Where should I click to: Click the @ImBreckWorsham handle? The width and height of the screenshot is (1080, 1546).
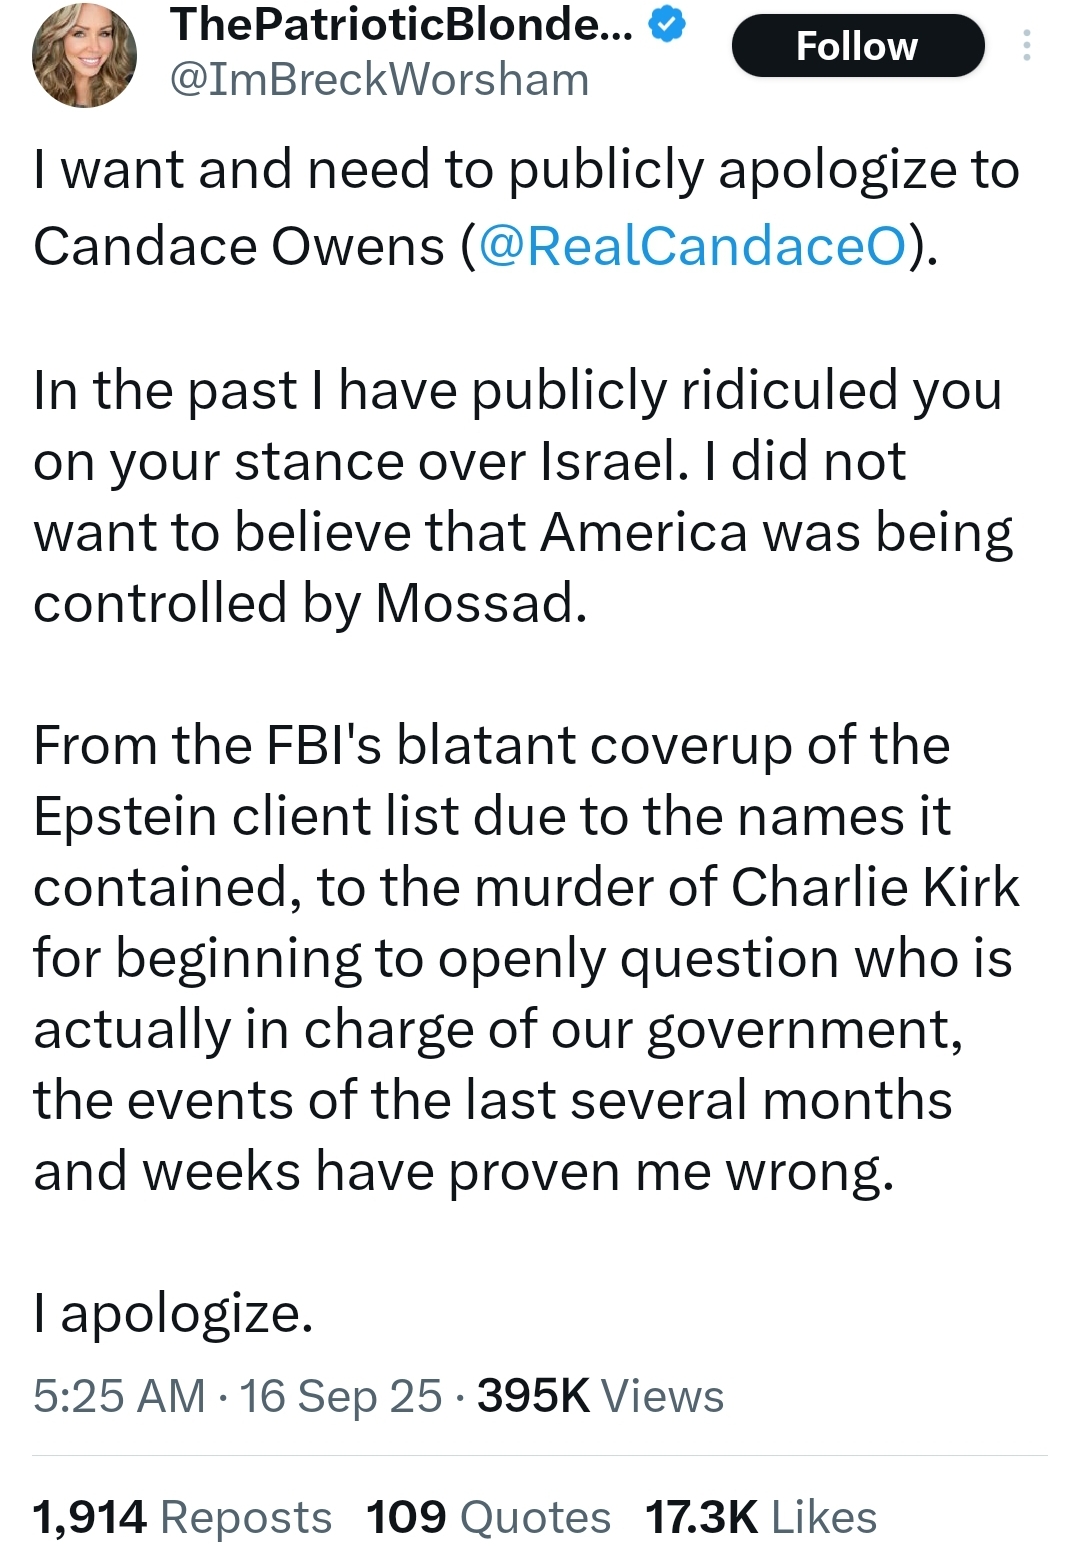pos(380,80)
